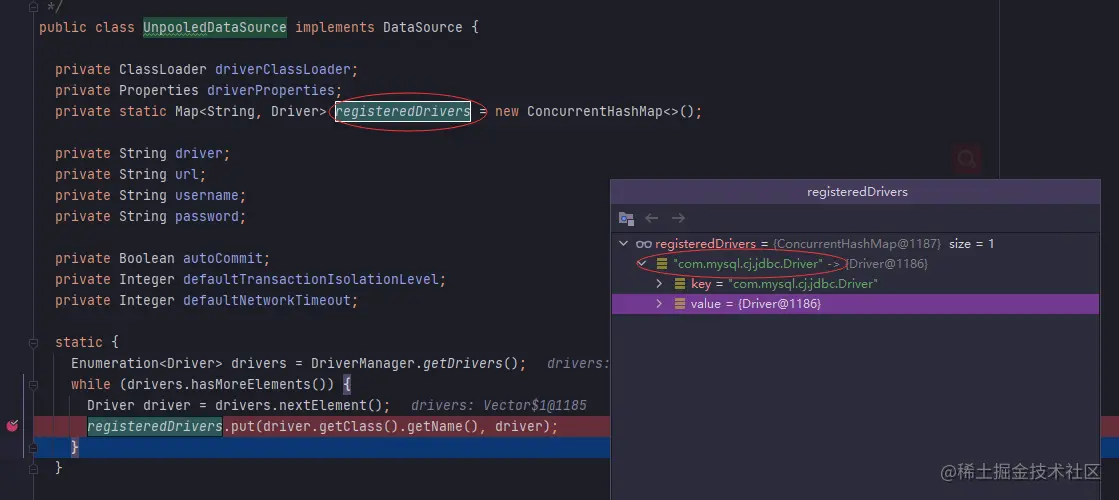The height and width of the screenshot is (500, 1119).
Task: Click the inline hint drivers: Vector$1@1185
Action: click(499, 405)
